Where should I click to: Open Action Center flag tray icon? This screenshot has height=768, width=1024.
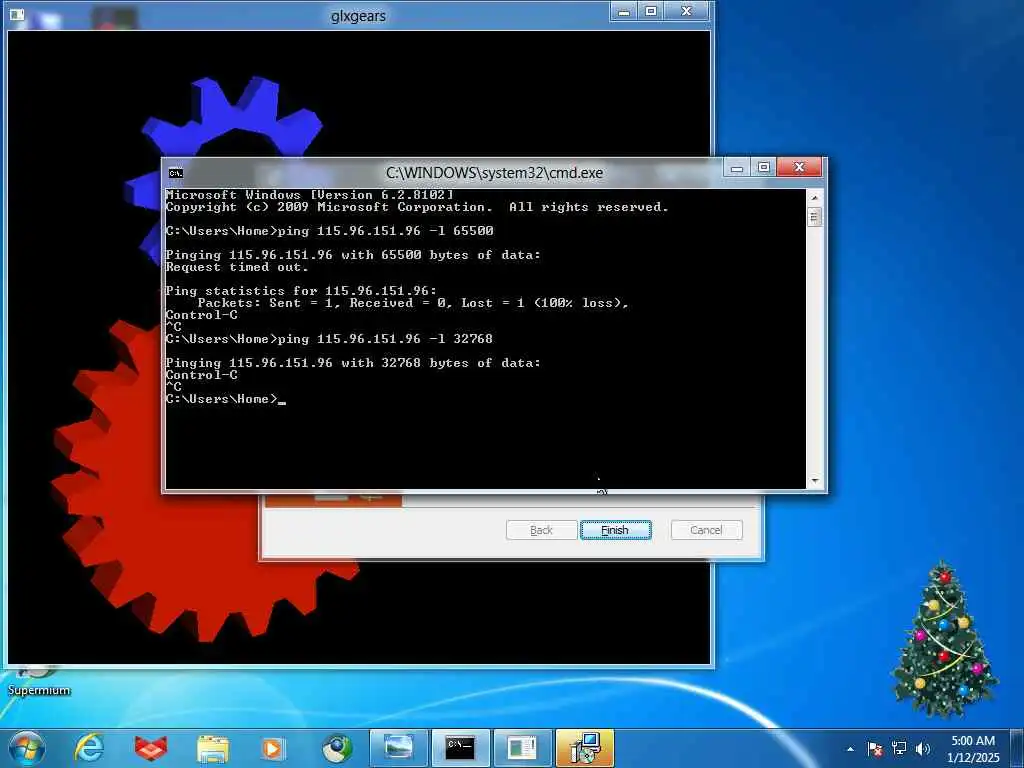click(875, 749)
